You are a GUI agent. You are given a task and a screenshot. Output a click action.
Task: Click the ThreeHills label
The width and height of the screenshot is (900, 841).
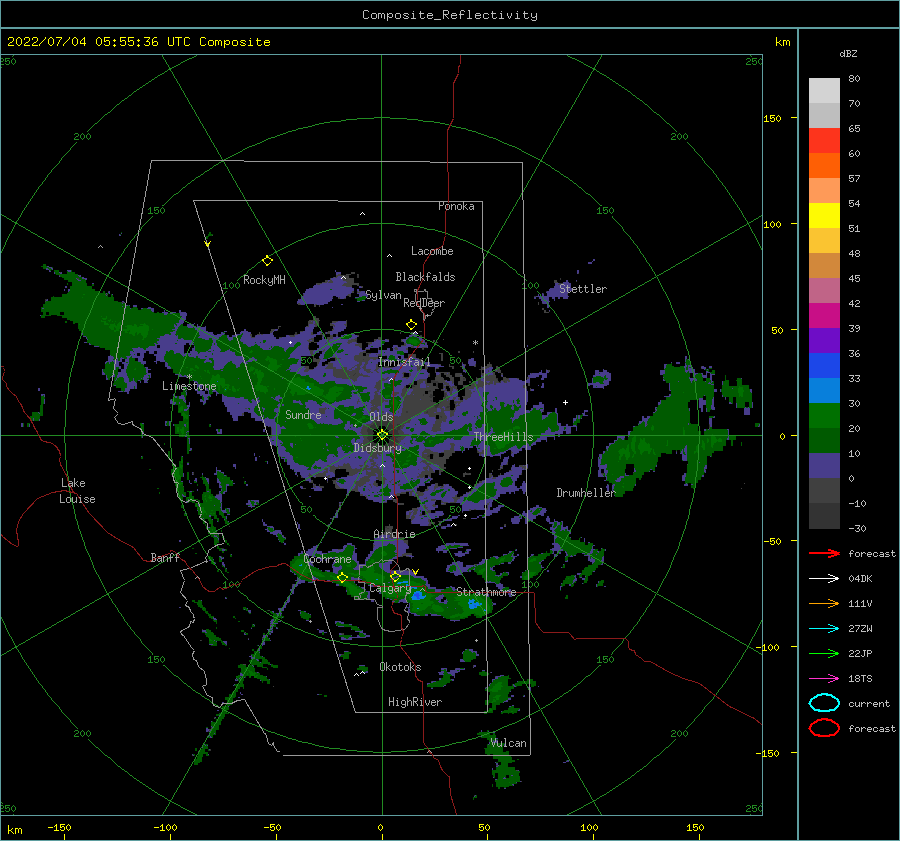503,437
